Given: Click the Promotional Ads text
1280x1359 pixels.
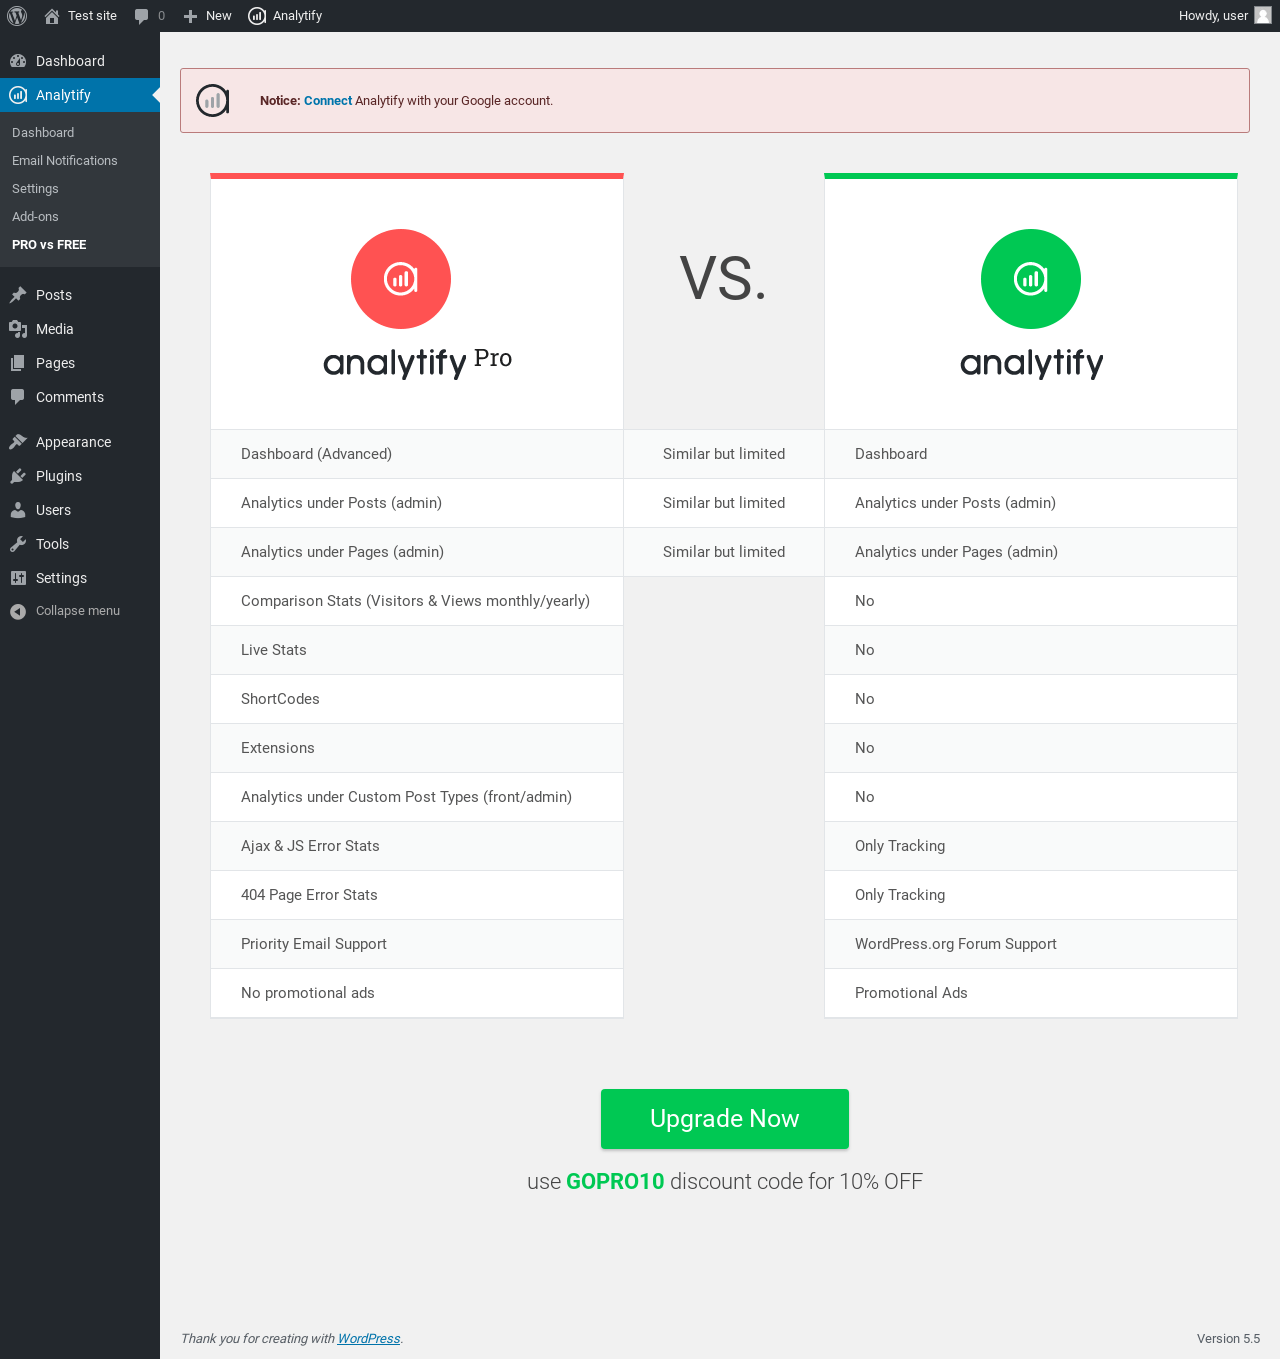Looking at the screenshot, I should (x=911, y=993).
